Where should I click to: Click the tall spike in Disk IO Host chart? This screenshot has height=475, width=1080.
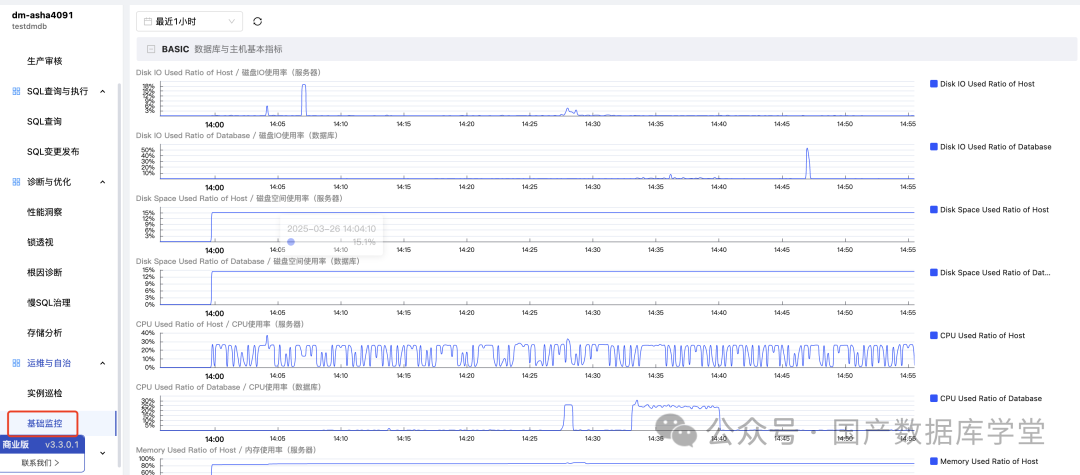coord(303,99)
